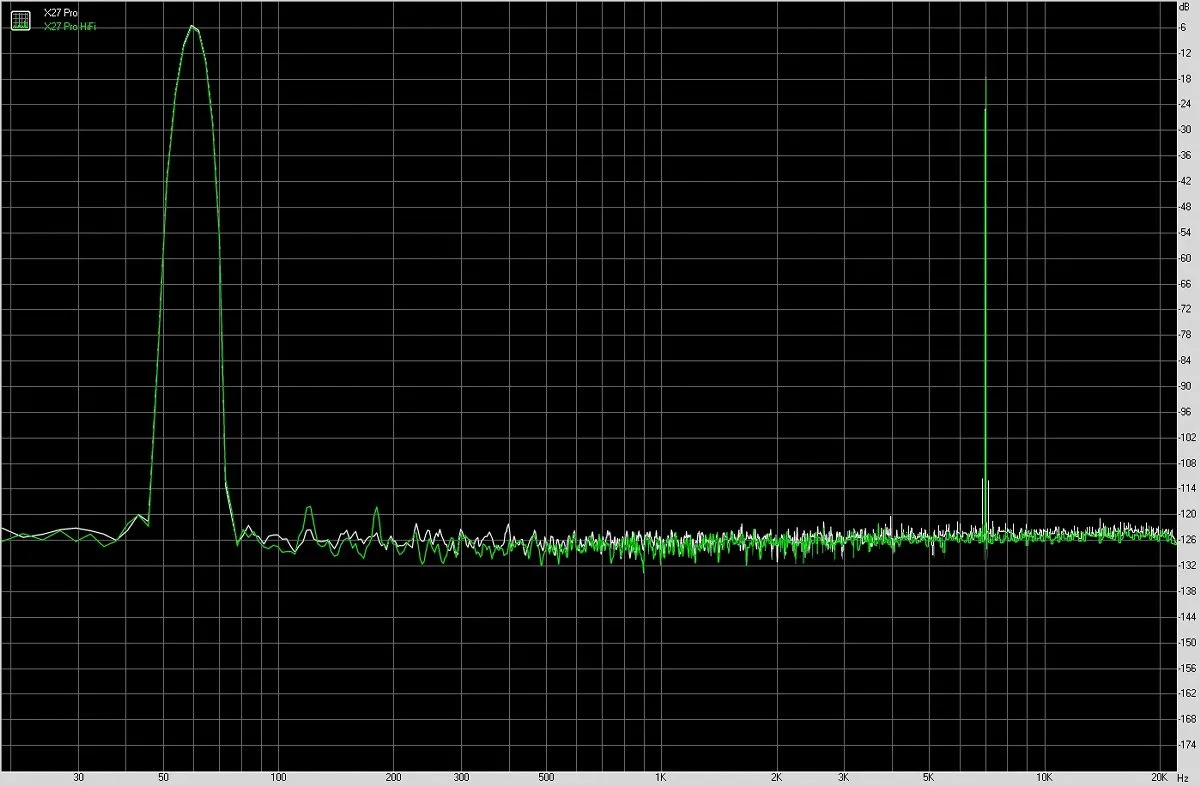This screenshot has height=786, width=1200.
Task: Click the "200" frequency axis label
Action: coord(394,777)
